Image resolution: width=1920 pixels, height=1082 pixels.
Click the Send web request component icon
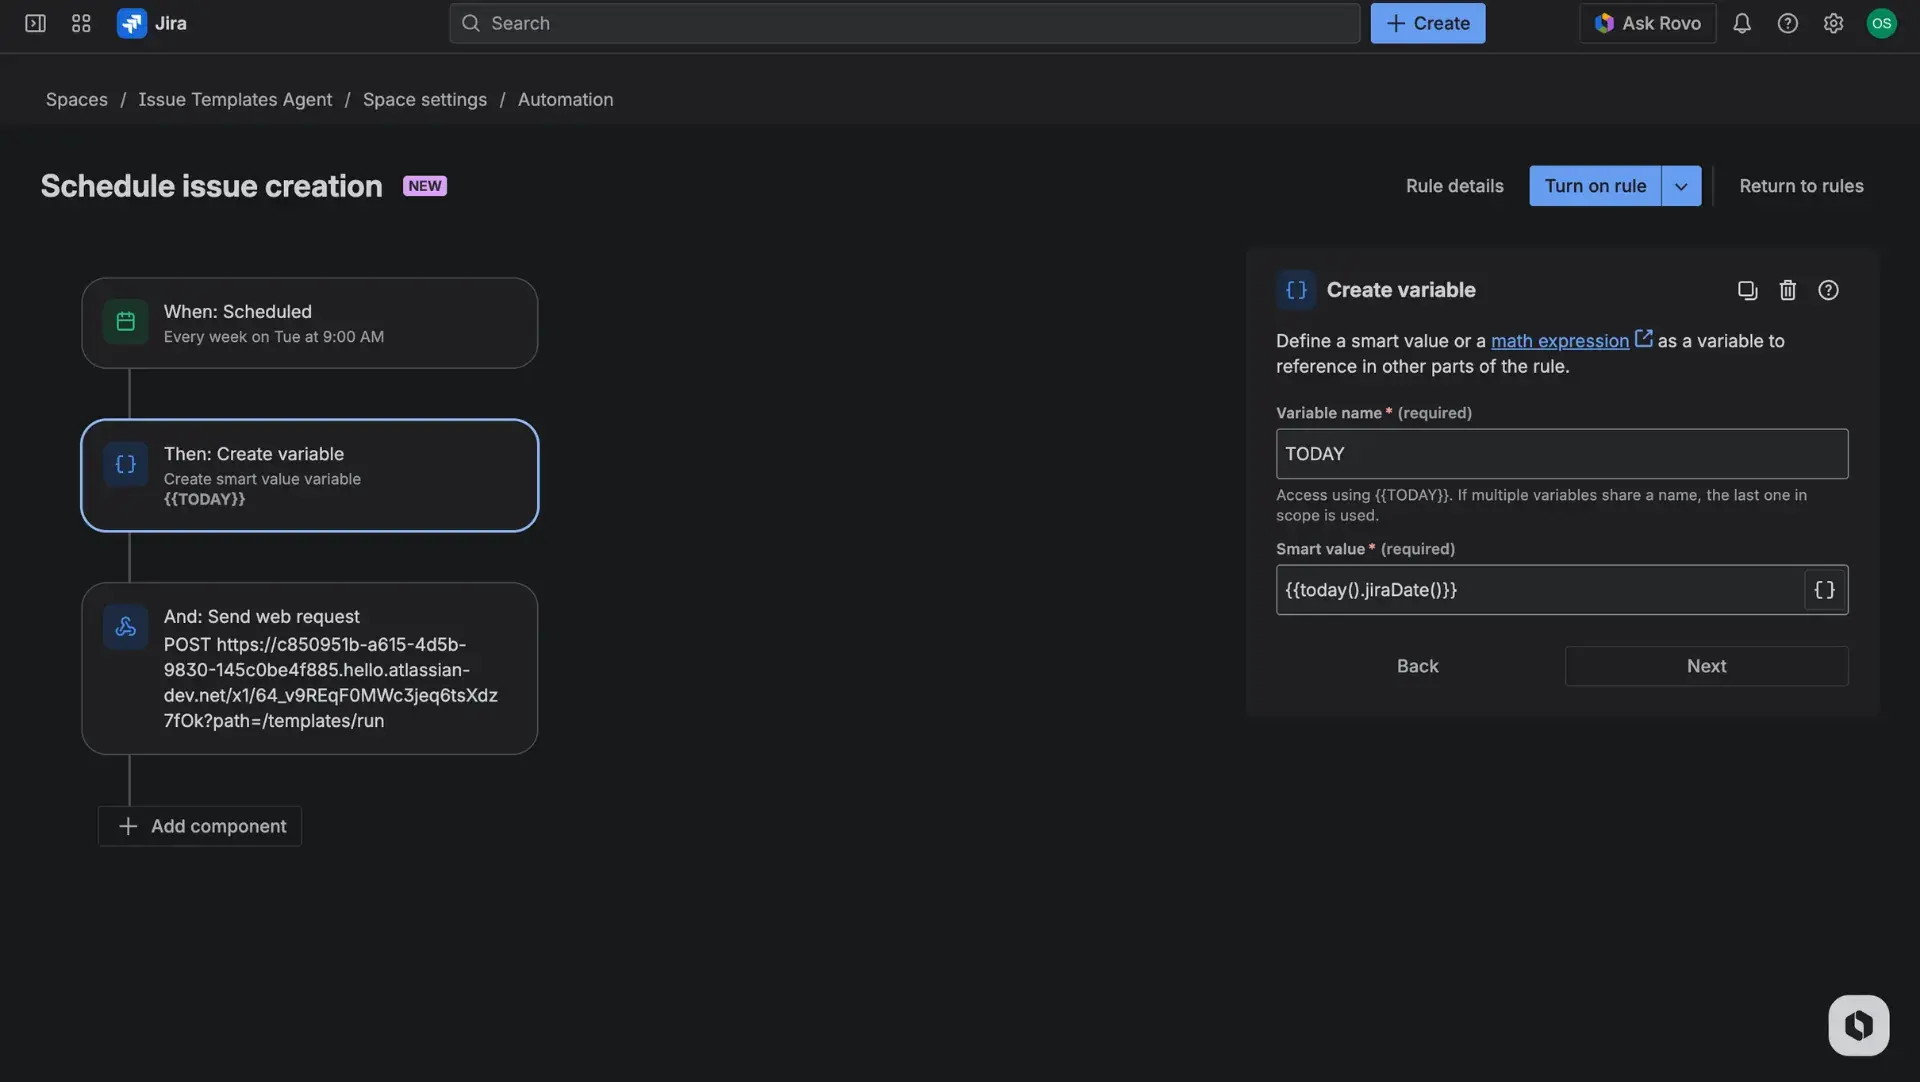coord(125,626)
